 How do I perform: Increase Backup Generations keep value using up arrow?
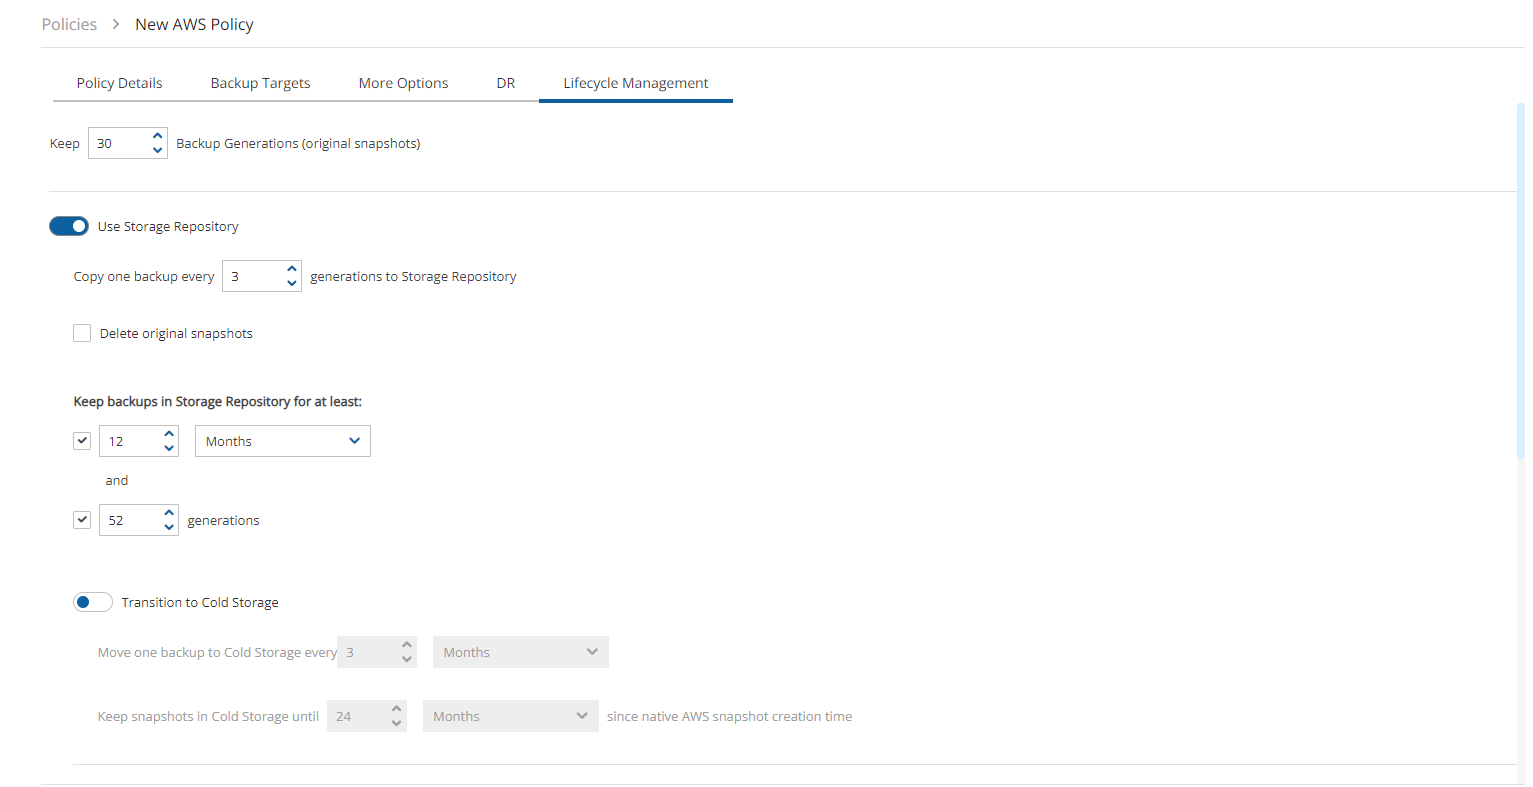[157, 136]
